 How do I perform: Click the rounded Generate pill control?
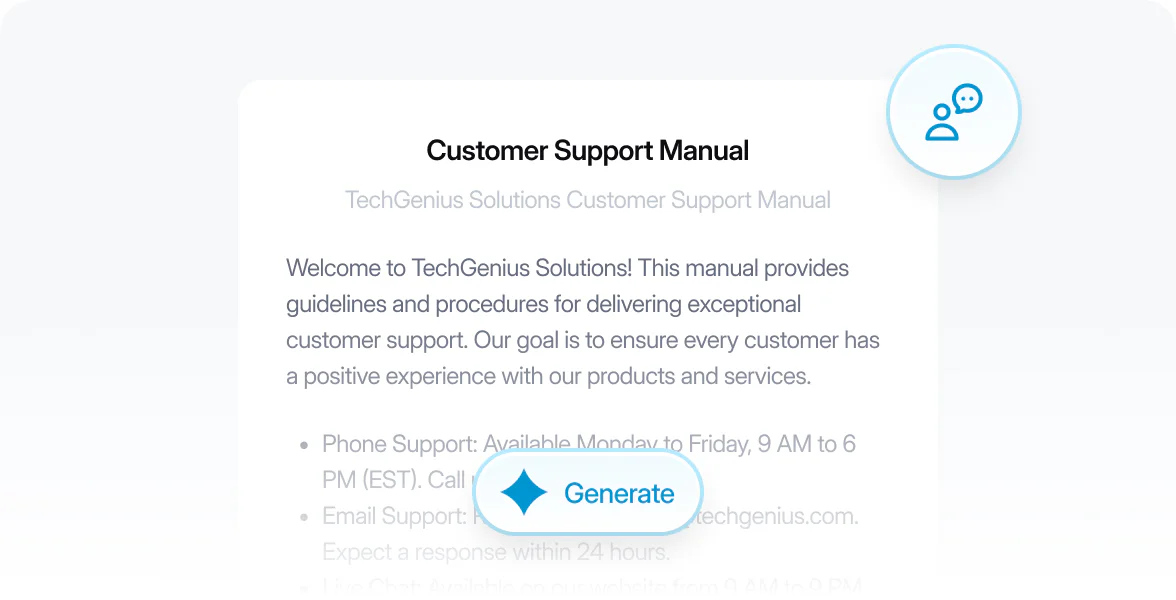[x=587, y=492]
